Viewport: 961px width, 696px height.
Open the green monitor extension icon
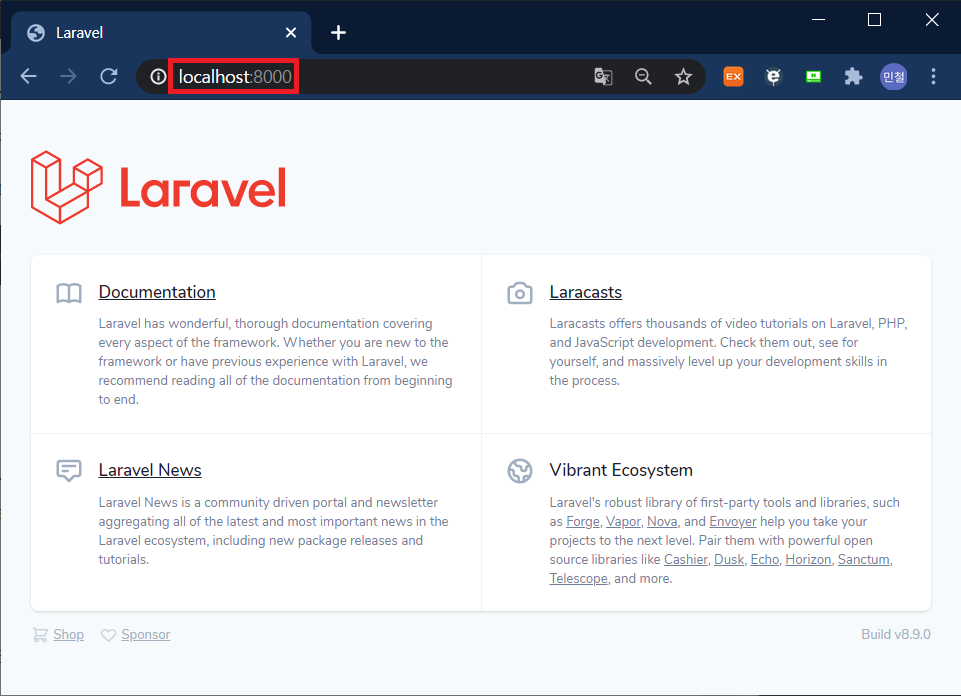(813, 77)
